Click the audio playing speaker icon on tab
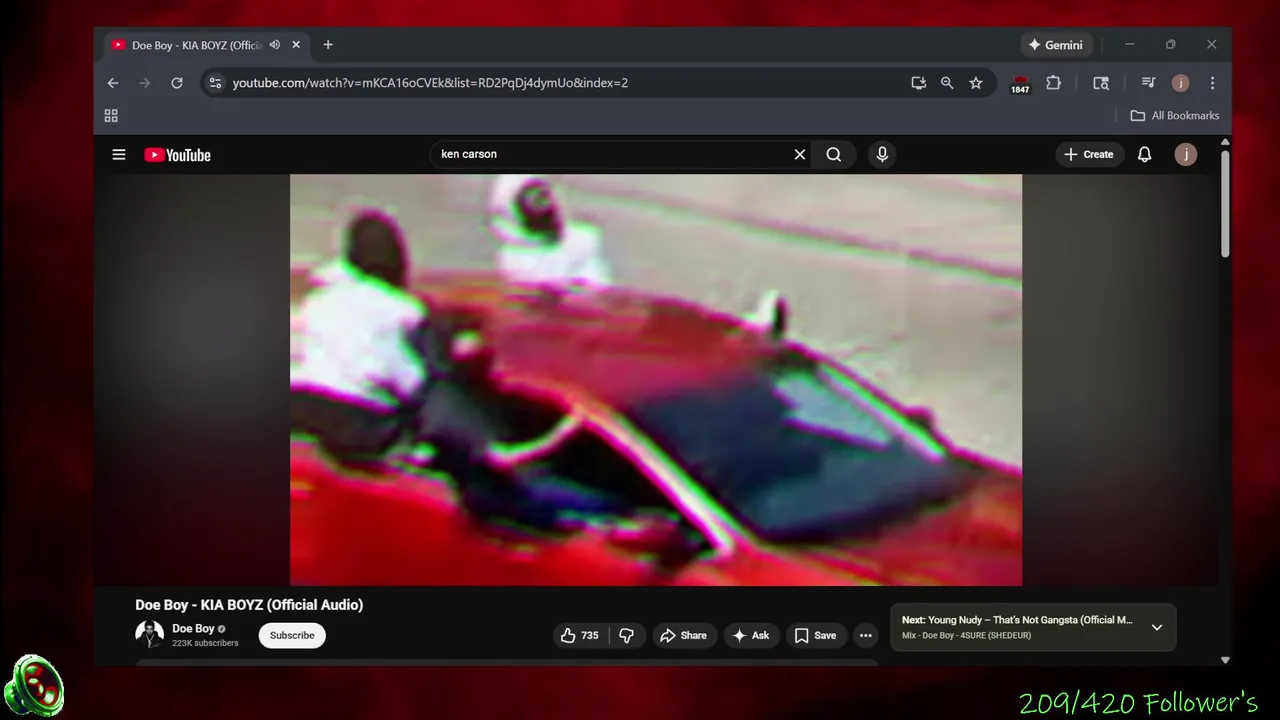The width and height of the screenshot is (1280, 720). coord(275,45)
